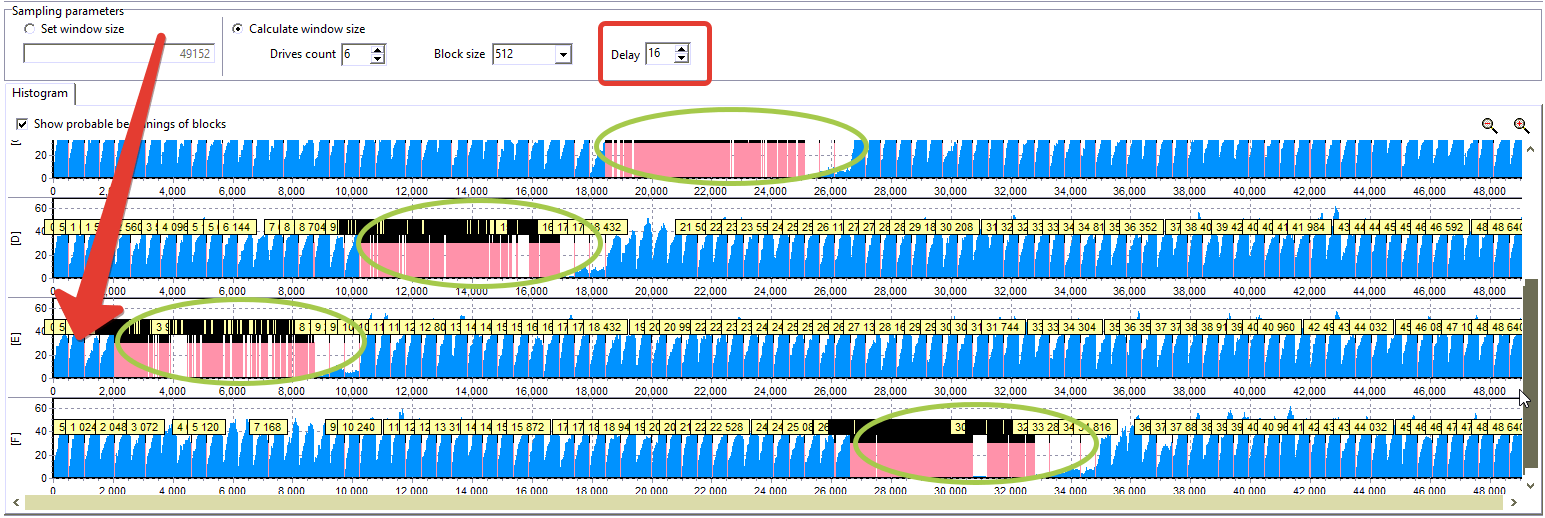Viewport: 1545px width, 518px height.
Task: Select Calculate window size radio option
Action: tap(238, 29)
